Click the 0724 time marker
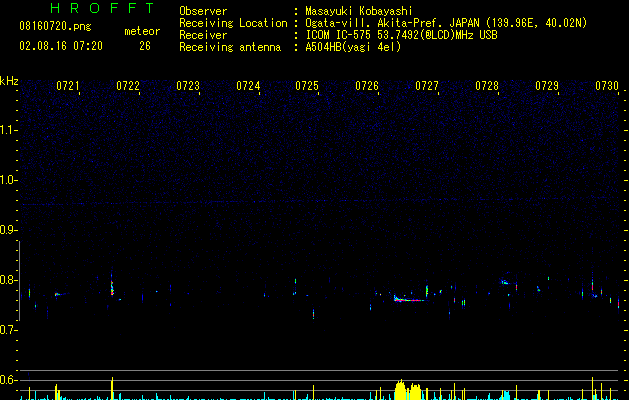Image resolution: width=629 pixels, height=400 pixels. (x=248, y=86)
